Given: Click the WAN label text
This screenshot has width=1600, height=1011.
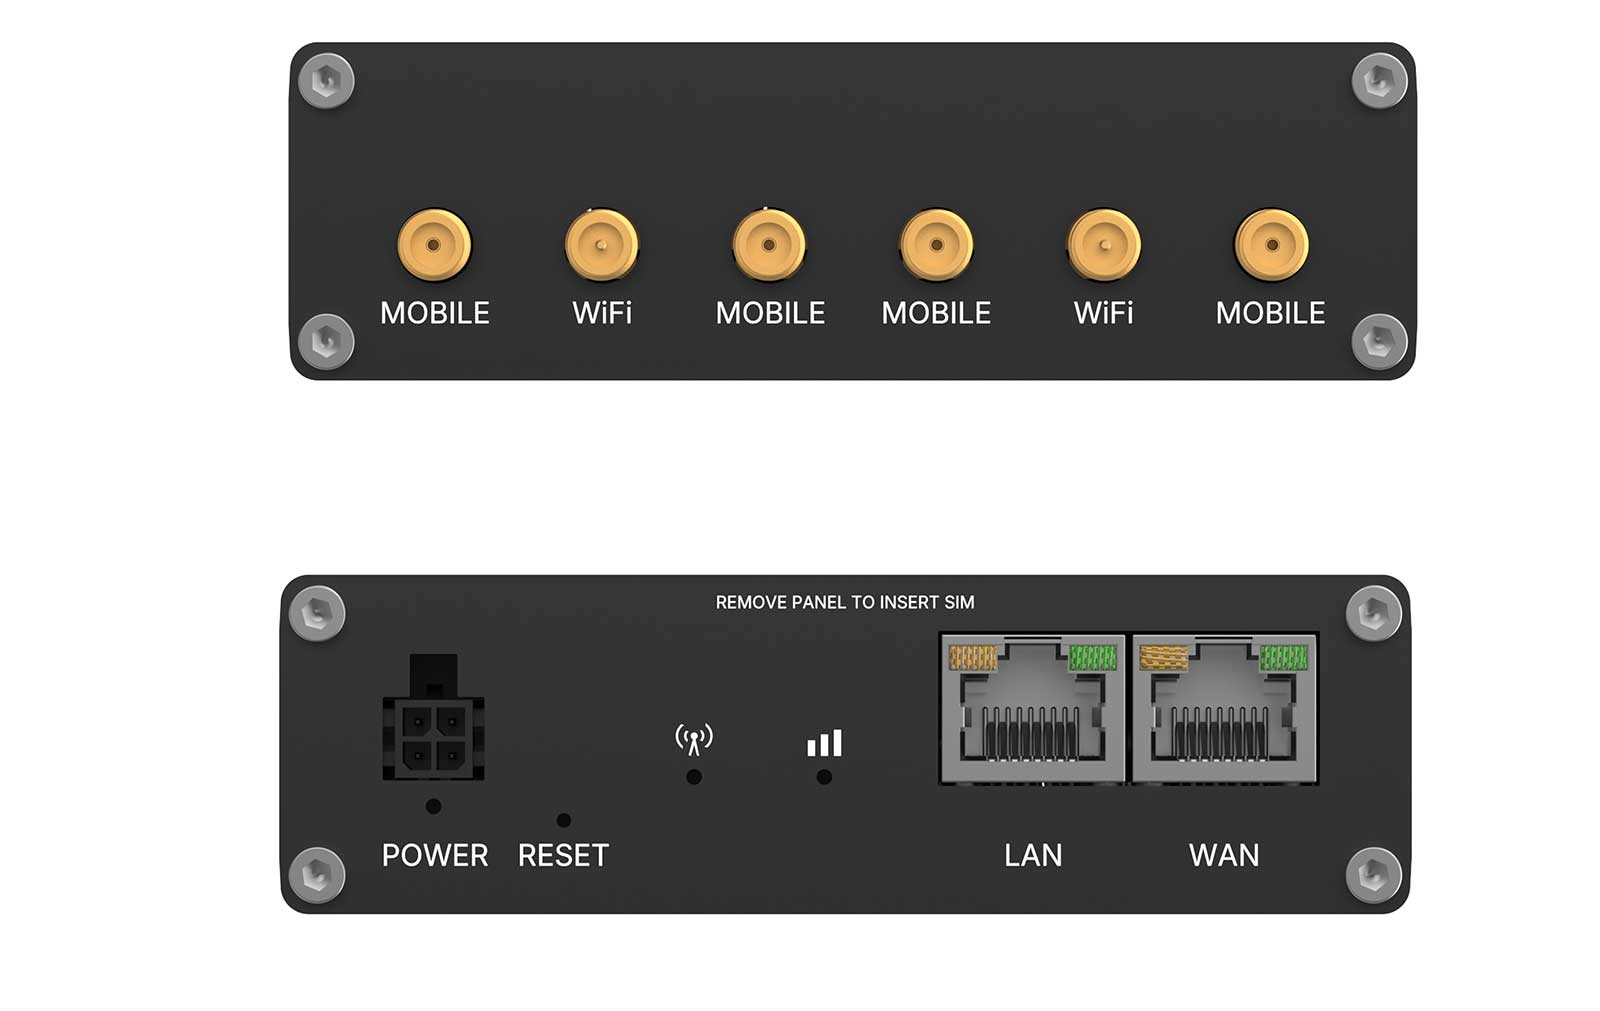Looking at the screenshot, I should [1224, 856].
